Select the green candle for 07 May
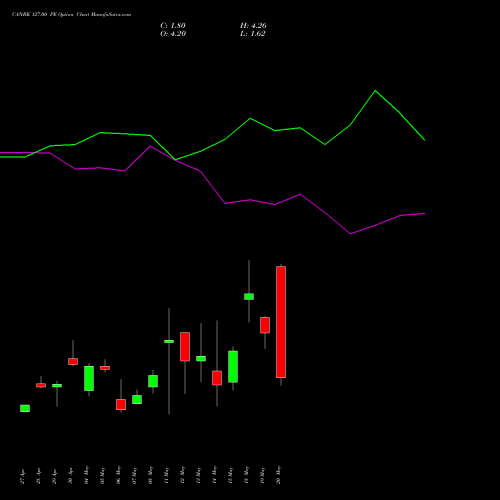 tap(137, 399)
